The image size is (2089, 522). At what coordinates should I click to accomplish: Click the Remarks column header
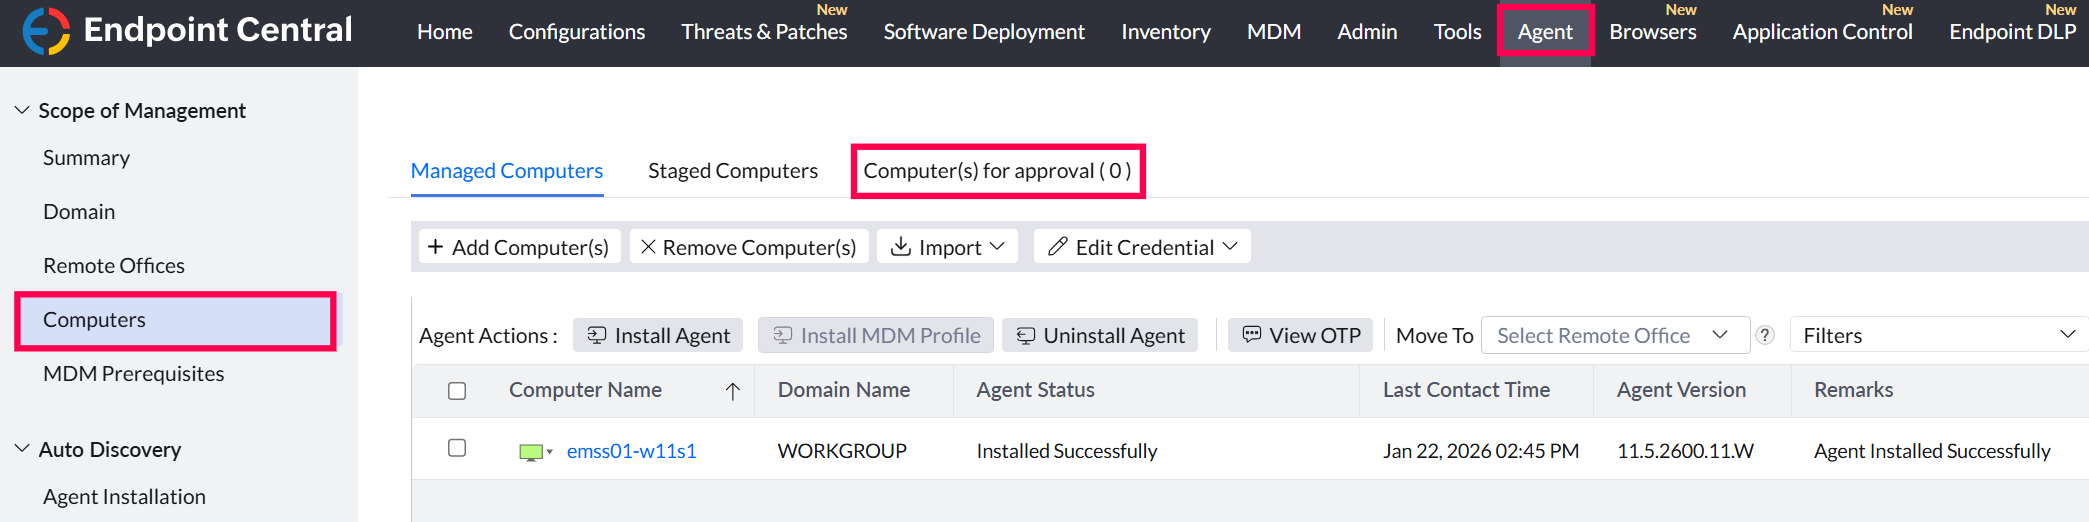tap(1853, 390)
